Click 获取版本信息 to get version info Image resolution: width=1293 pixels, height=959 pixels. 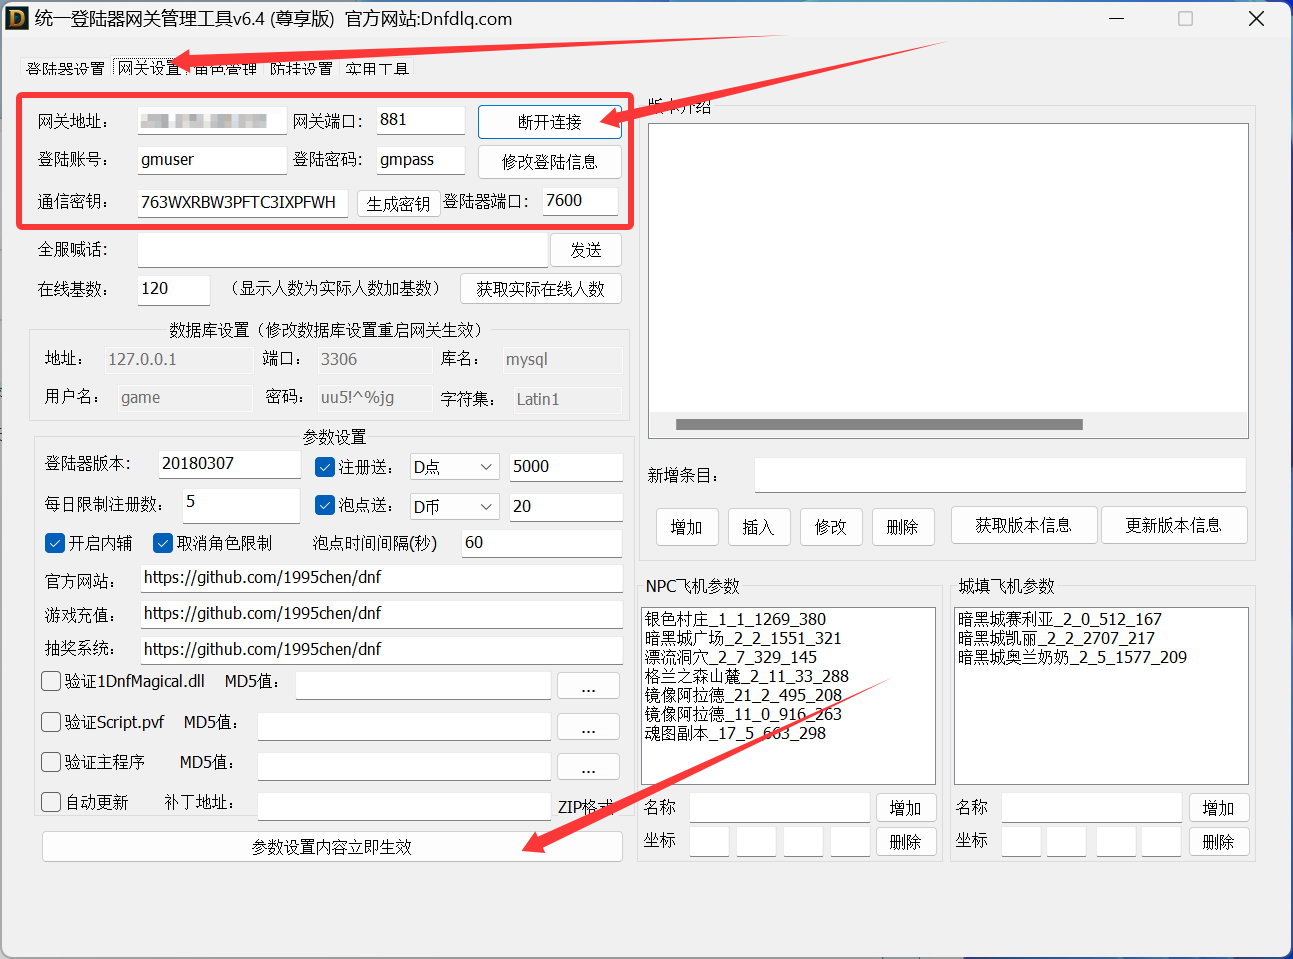click(1023, 524)
